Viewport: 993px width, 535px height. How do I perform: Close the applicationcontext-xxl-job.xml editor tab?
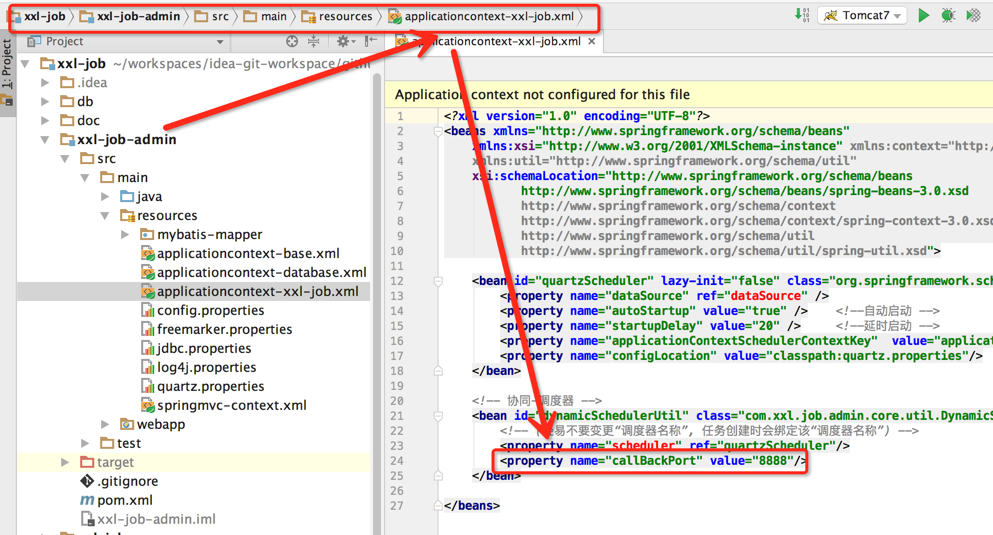point(592,42)
